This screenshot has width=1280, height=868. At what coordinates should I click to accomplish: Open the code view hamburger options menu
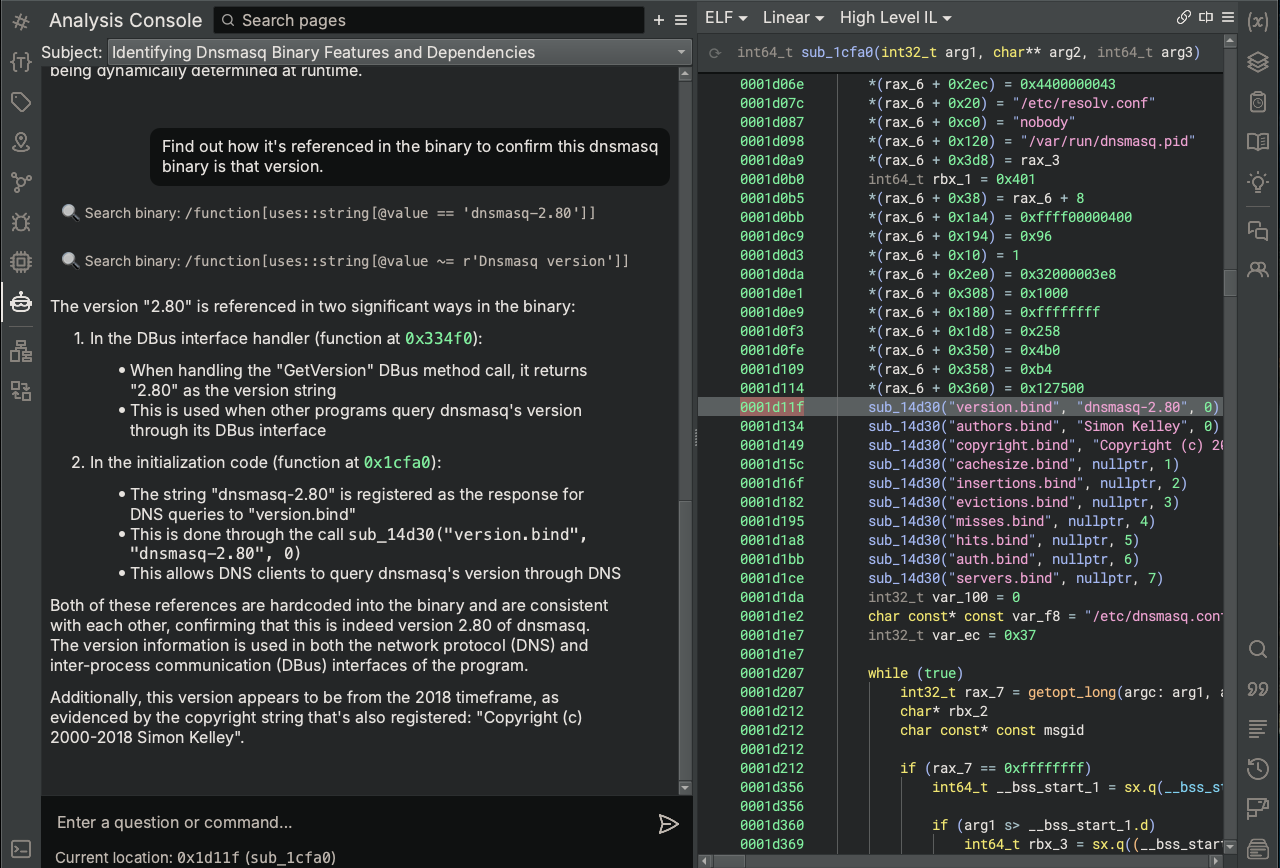[1226, 17]
